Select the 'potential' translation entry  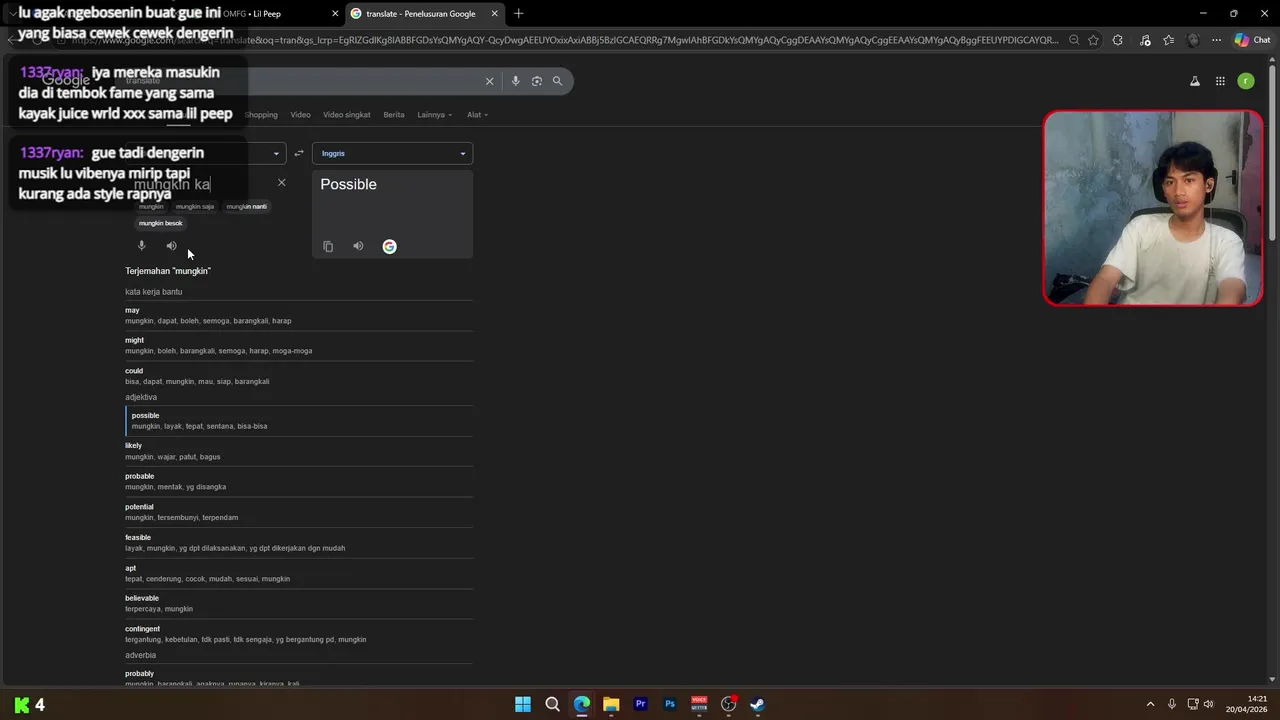(x=299, y=512)
